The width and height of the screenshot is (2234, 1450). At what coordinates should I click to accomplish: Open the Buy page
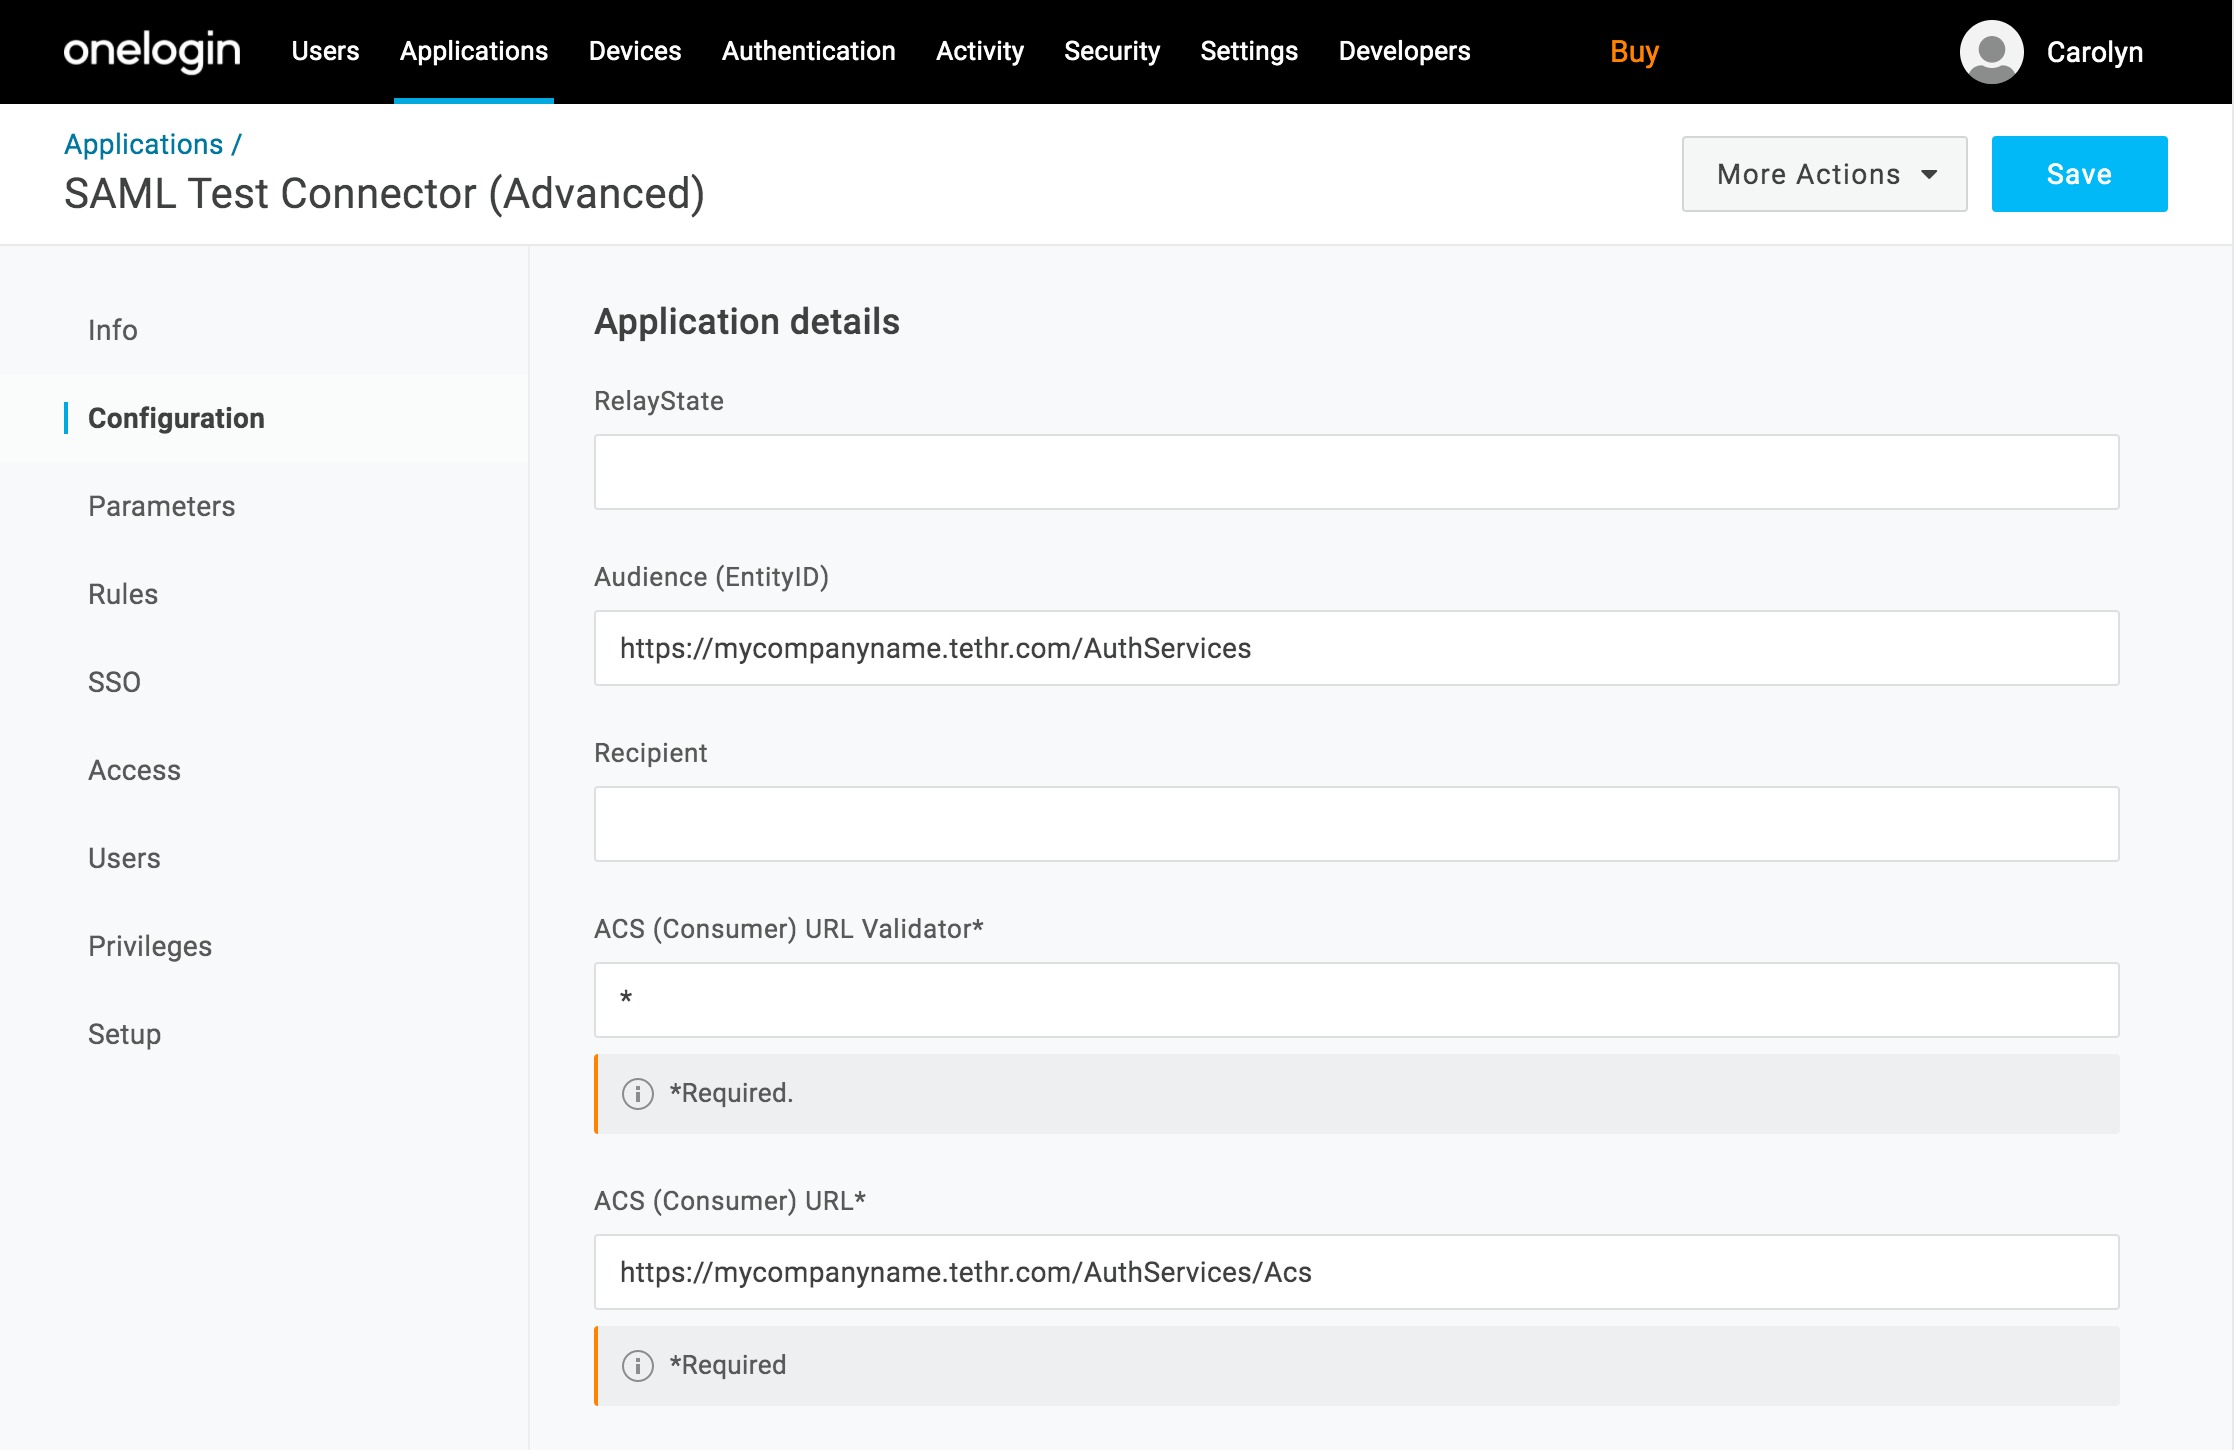pos(1633,51)
